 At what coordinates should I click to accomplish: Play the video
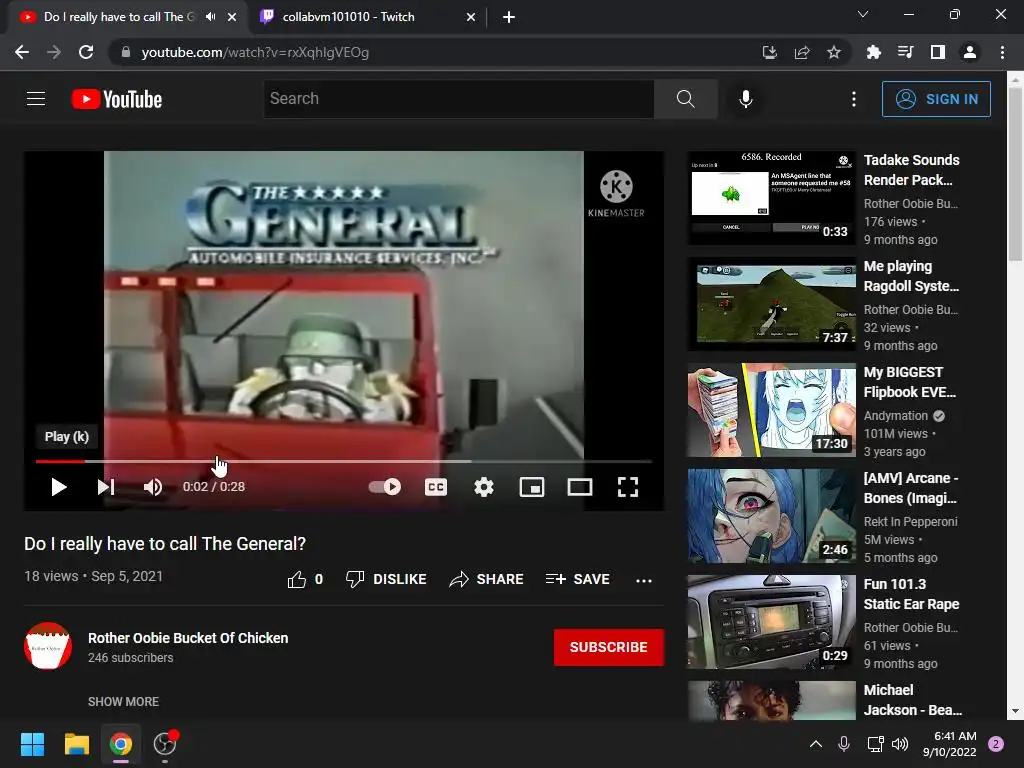click(59, 487)
